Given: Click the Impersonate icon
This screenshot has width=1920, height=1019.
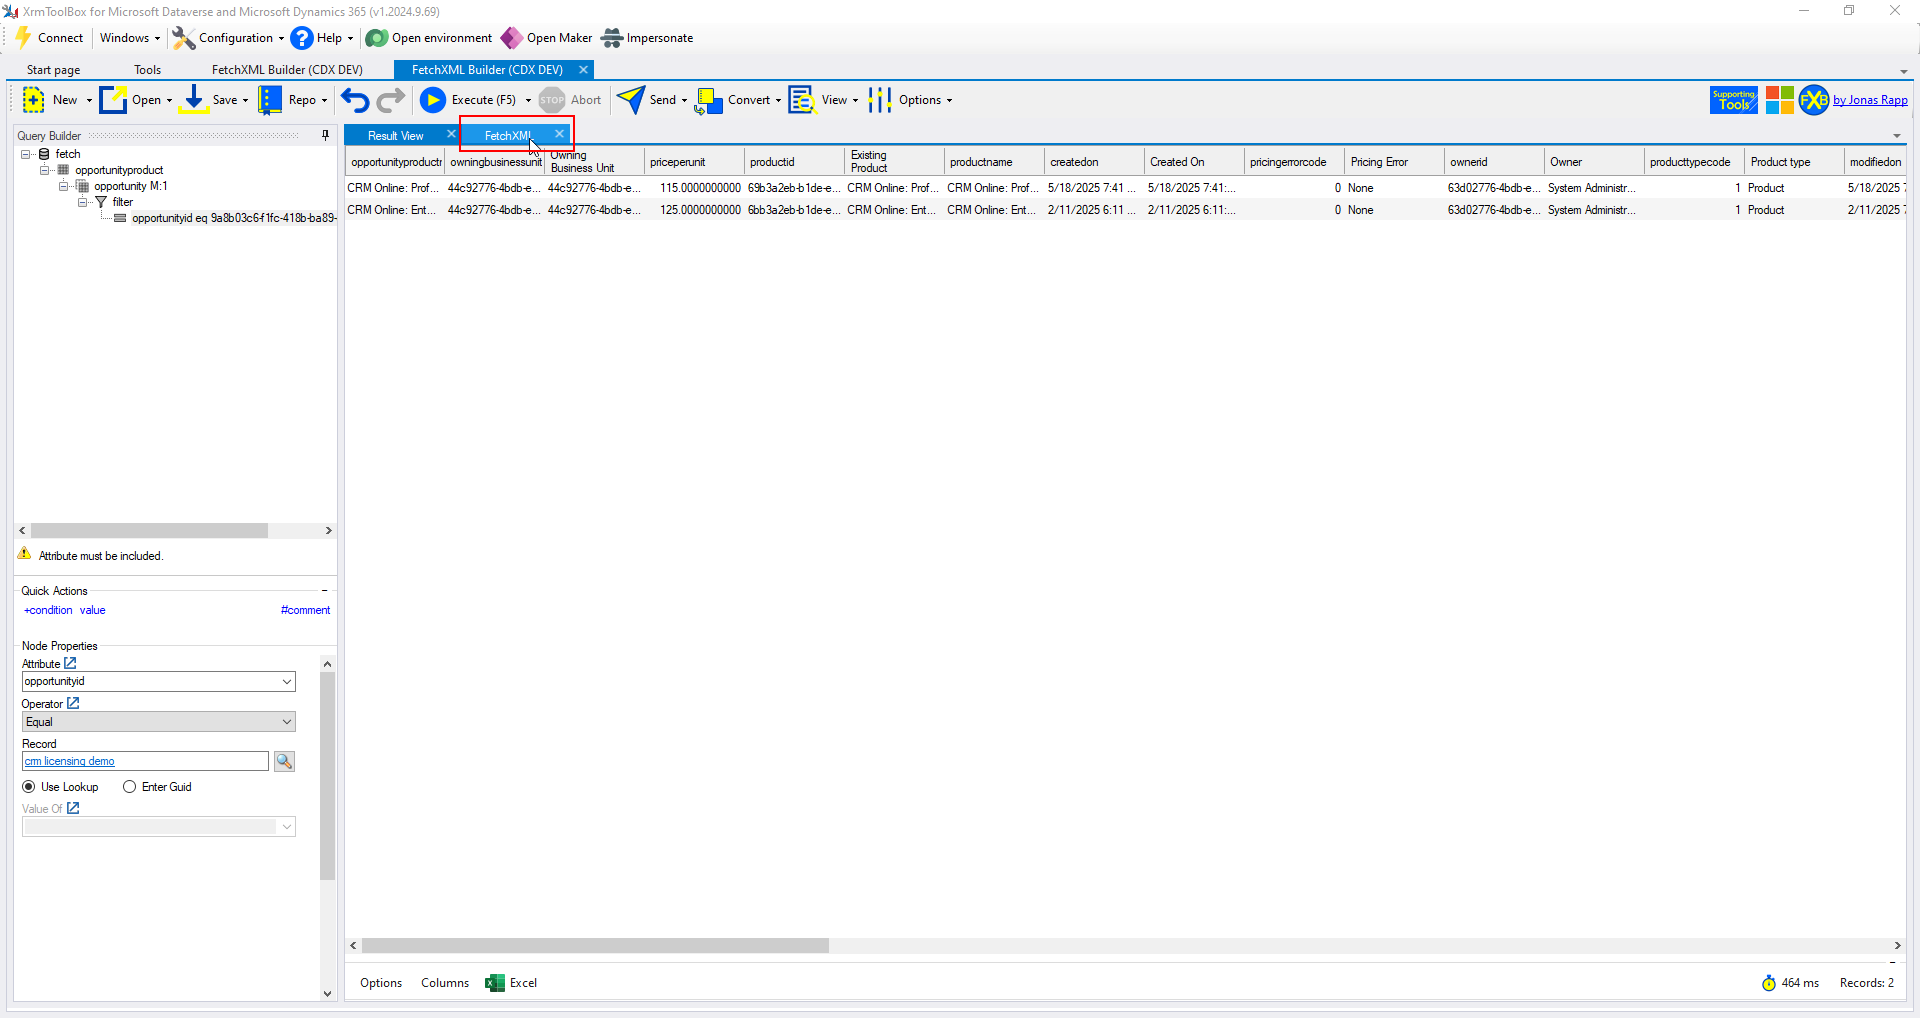Looking at the screenshot, I should (x=612, y=38).
